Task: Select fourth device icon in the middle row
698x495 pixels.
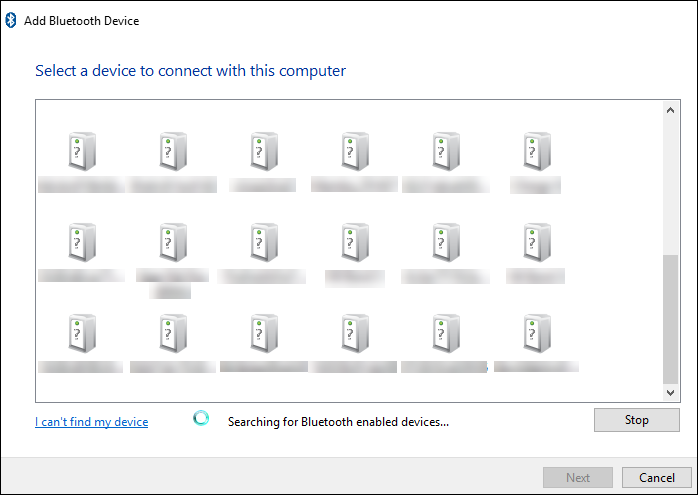Action: tap(354, 243)
